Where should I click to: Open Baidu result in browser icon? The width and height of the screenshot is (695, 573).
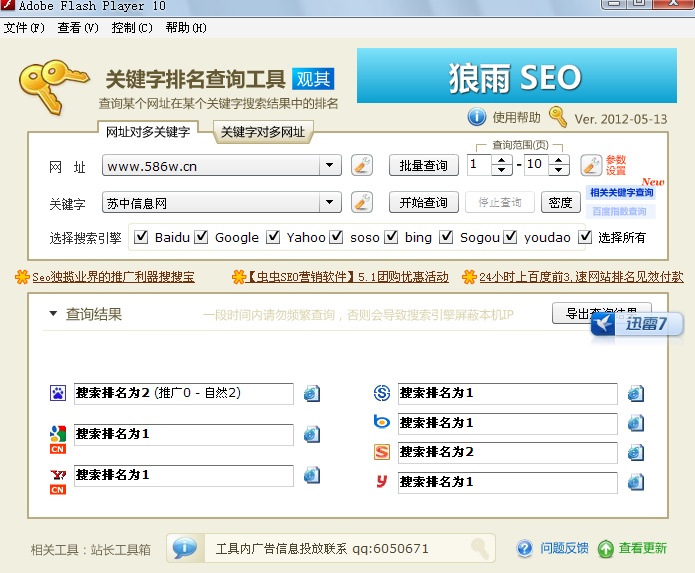click(x=312, y=394)
